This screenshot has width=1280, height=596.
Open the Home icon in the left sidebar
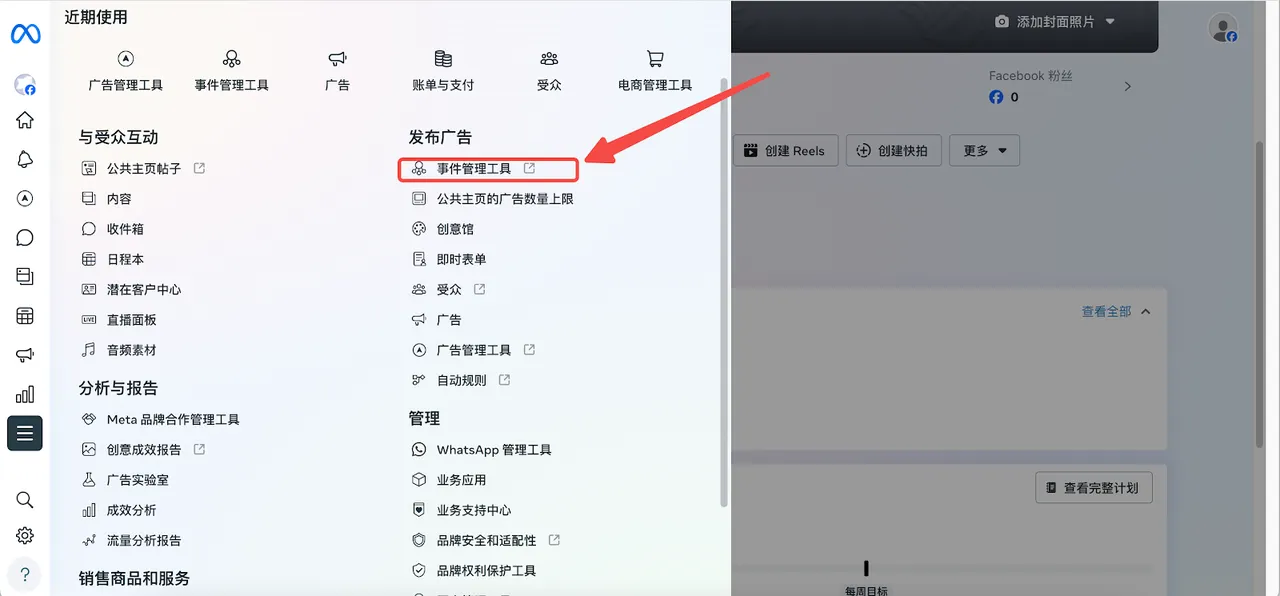[x=25, y=120]
